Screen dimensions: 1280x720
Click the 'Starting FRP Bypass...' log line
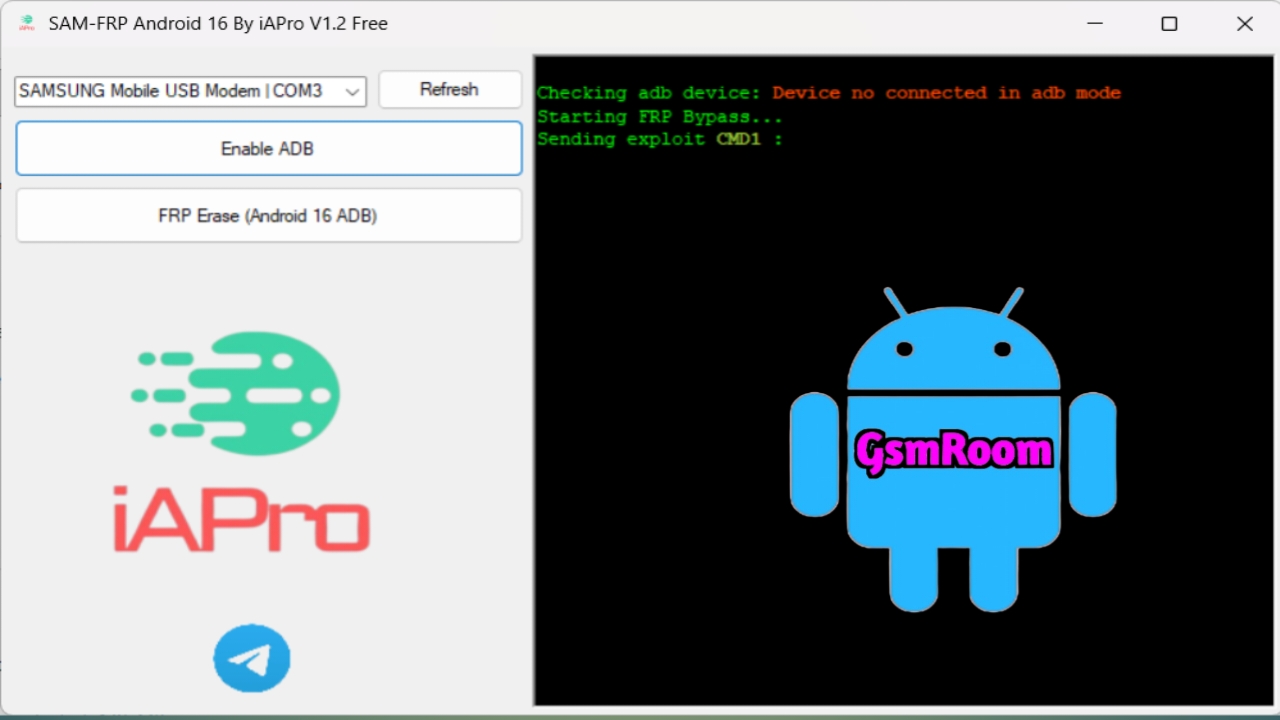click(x=659, y=117)
